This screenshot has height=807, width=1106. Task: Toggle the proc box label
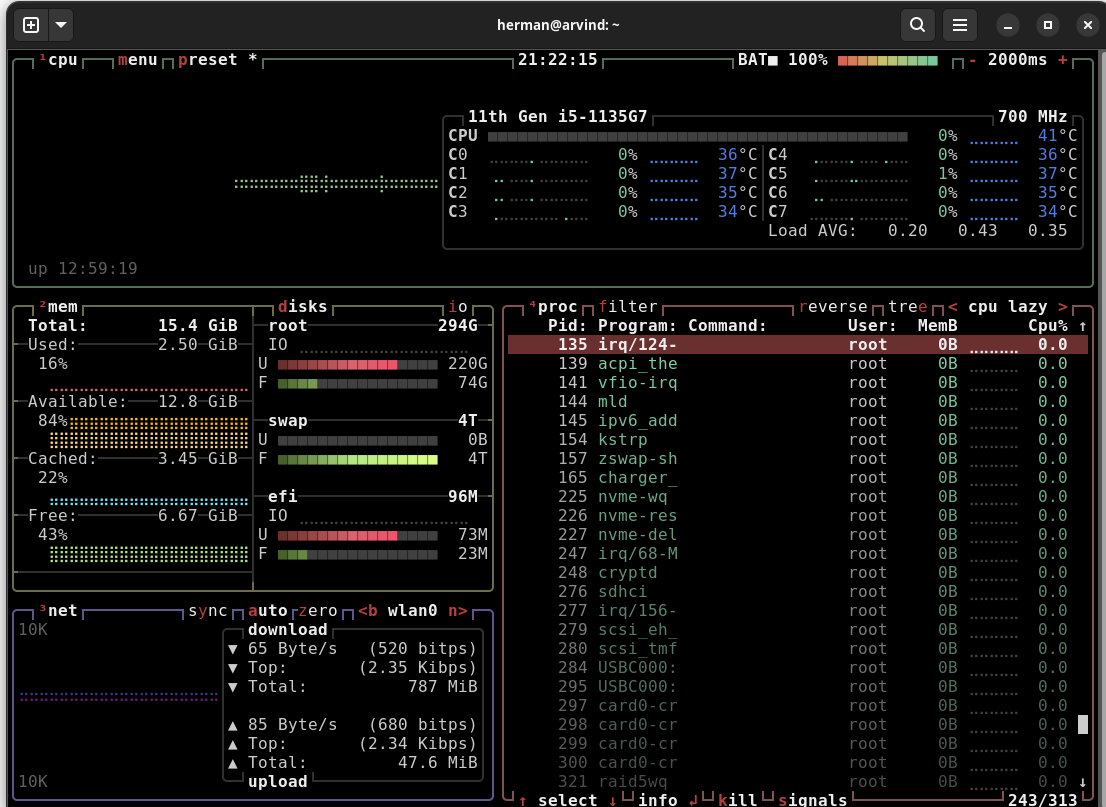(552, 307)
